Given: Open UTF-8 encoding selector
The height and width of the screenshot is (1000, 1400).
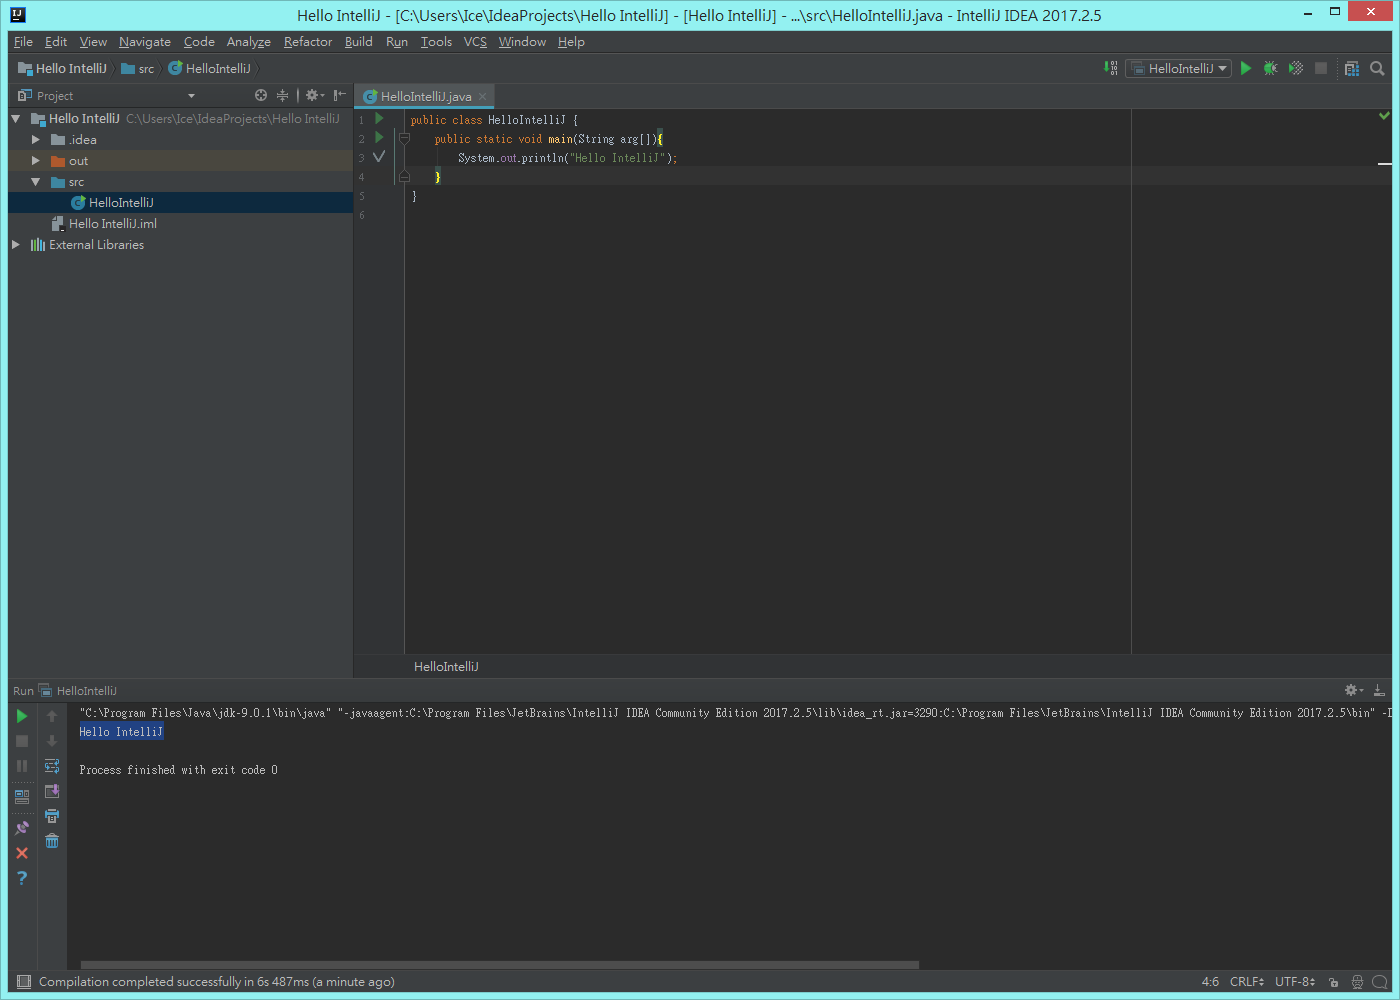Looking at the screenshot, I should [1295, 982].
